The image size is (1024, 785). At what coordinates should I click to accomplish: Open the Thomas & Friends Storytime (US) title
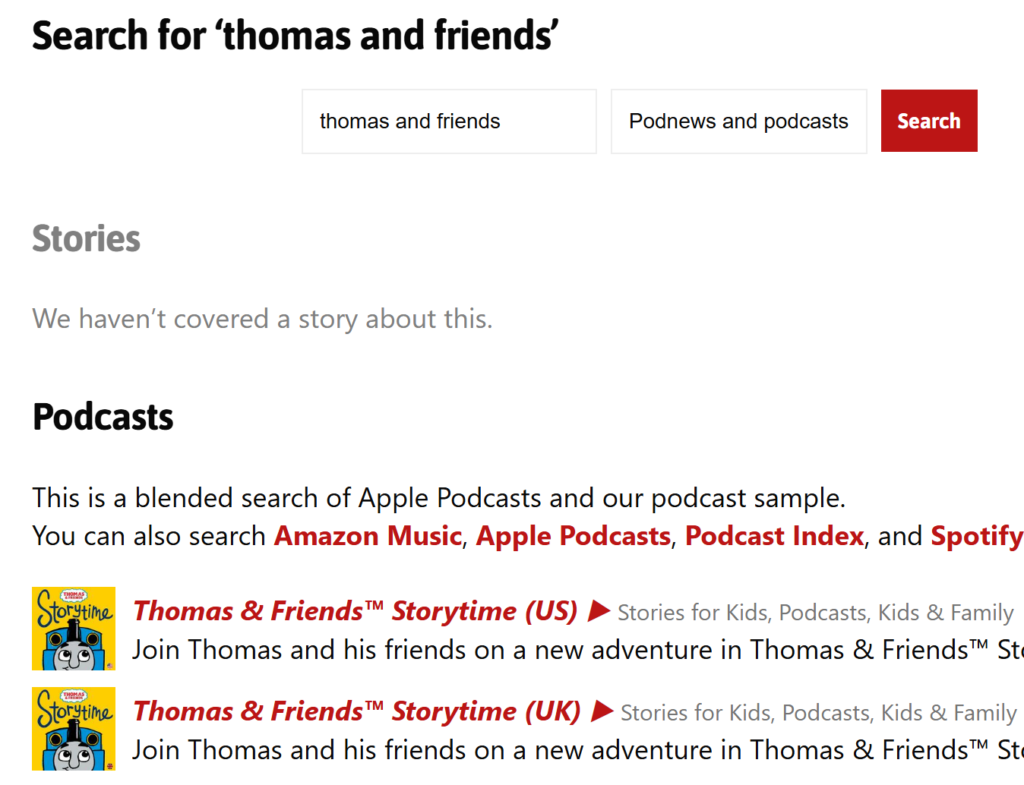(355, 611)
